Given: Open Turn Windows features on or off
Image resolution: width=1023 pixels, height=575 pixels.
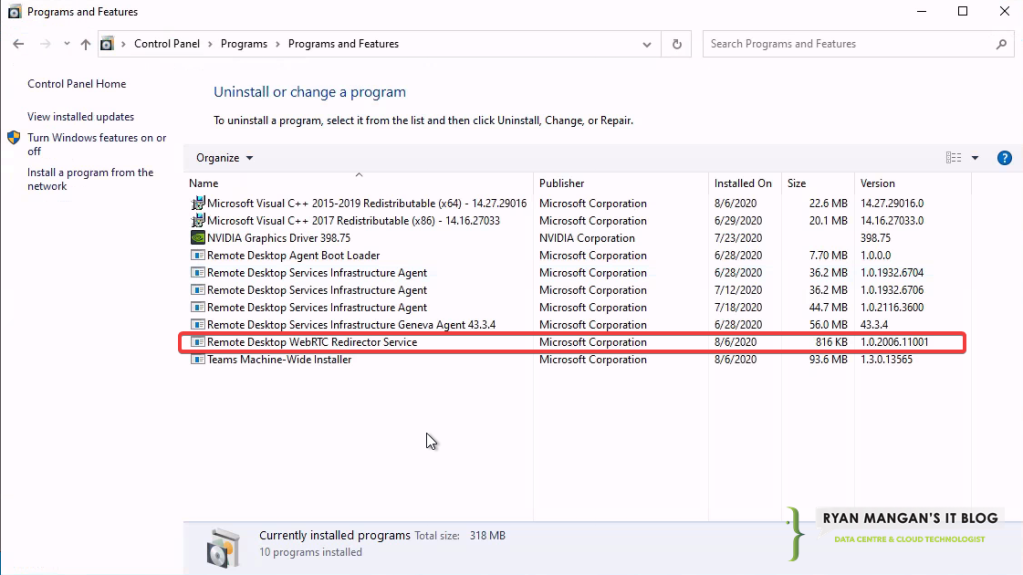Looking at the screenshot, I should click(x=97, y=144).
